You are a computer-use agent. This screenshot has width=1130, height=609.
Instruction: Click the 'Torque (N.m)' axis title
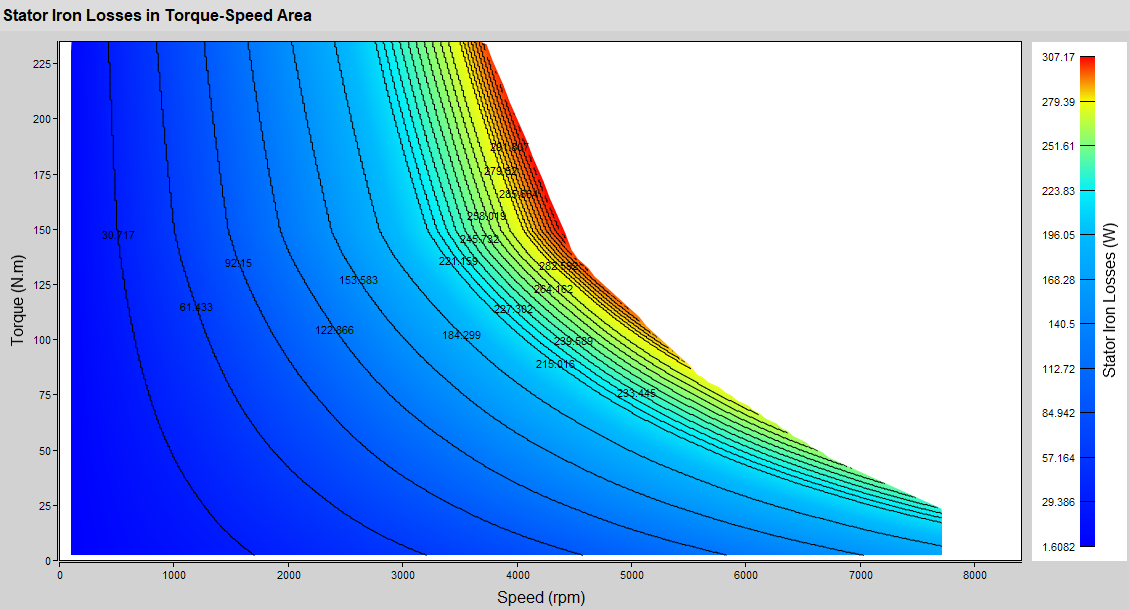(x=17, y=300)
